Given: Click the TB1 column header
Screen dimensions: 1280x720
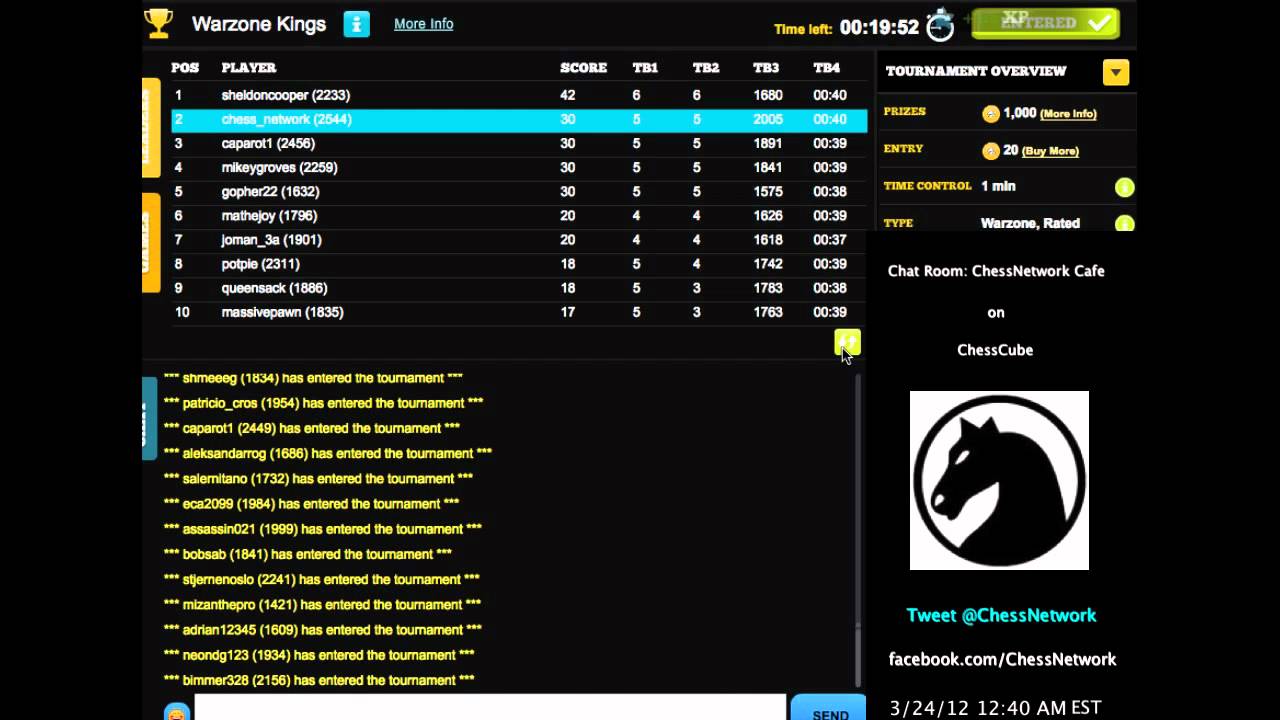Looking at the screenshot, I should 646,68.
